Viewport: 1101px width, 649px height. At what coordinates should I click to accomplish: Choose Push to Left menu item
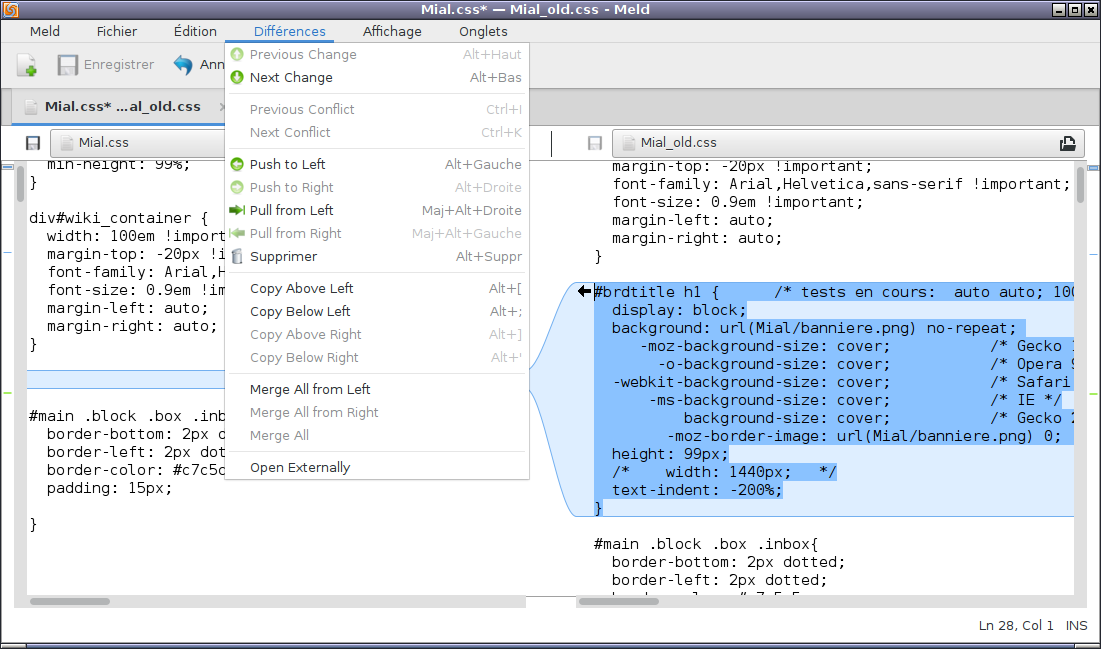click(x=287, y=165)
